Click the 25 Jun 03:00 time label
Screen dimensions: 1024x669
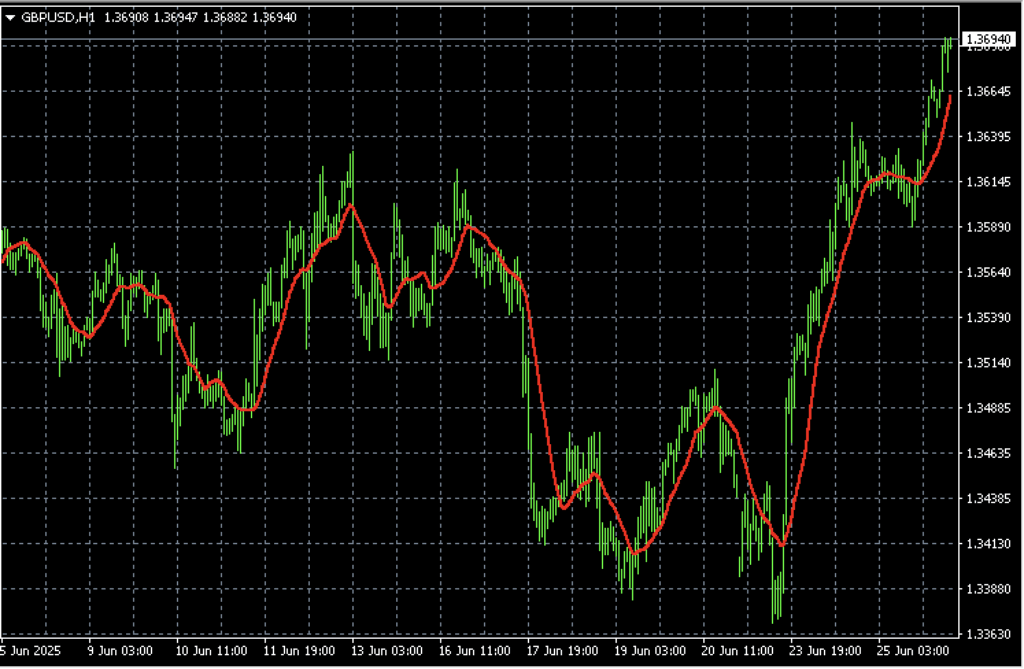coord(911,650)
